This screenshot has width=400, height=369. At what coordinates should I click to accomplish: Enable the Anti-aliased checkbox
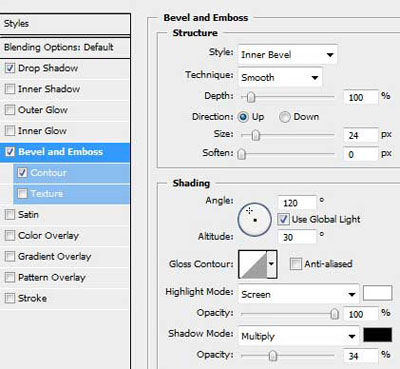(296, 264)
